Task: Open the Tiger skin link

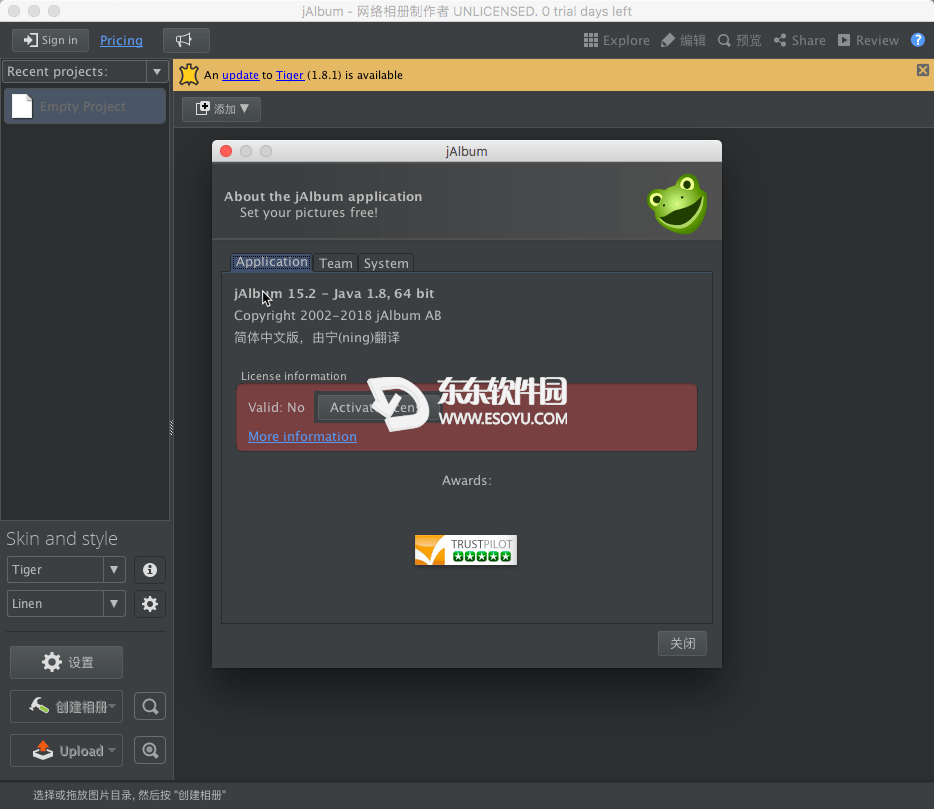Action: coord(289,75)
